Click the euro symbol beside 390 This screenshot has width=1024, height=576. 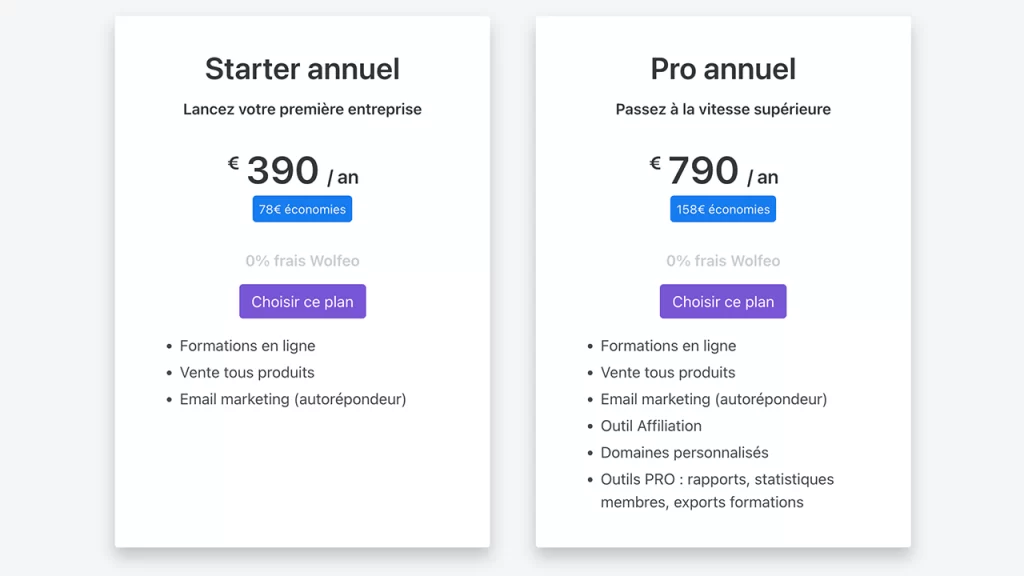pyautogui.click(x=233, y=163)
